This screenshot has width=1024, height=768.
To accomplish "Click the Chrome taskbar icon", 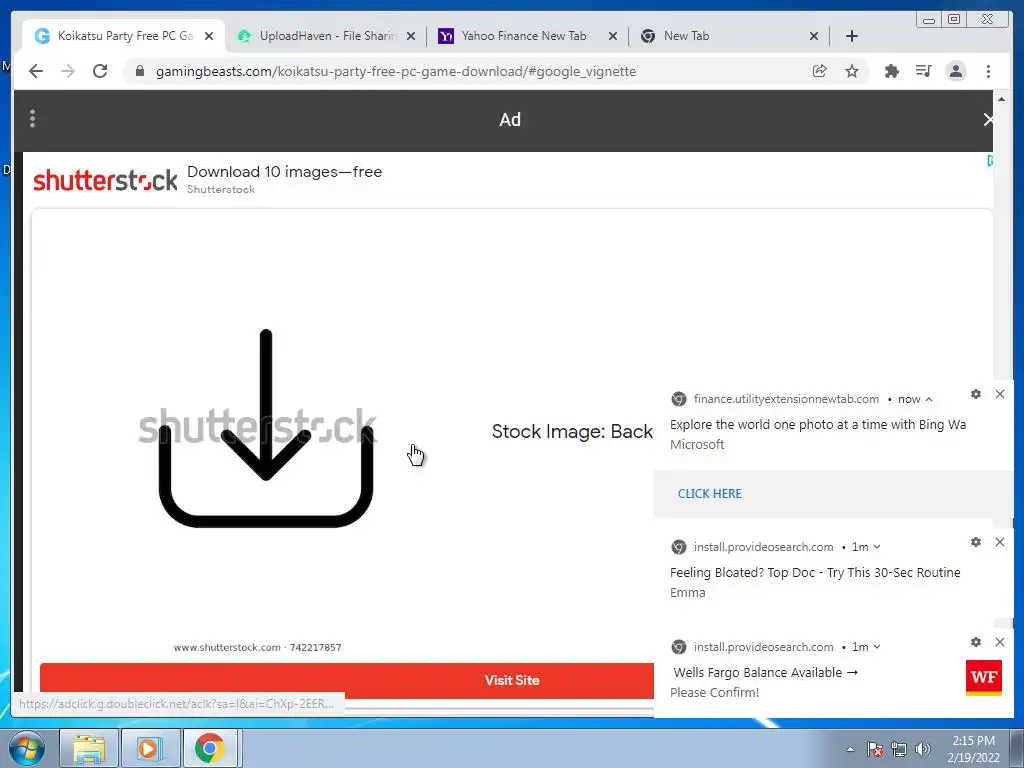I will [210, 748].
